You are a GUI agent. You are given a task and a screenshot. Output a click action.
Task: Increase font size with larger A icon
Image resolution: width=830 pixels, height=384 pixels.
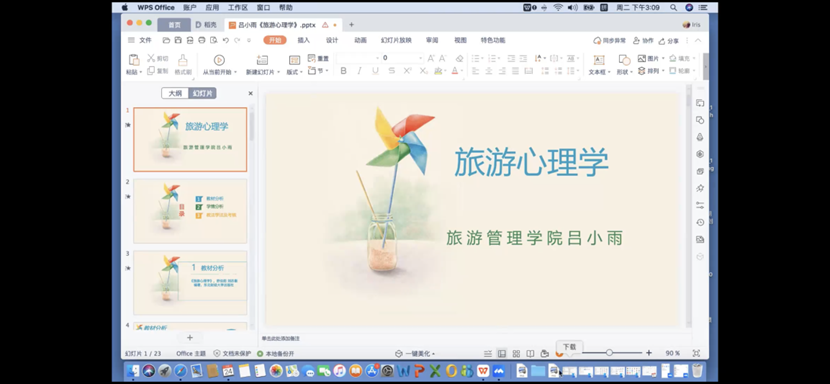pos(431,58)
